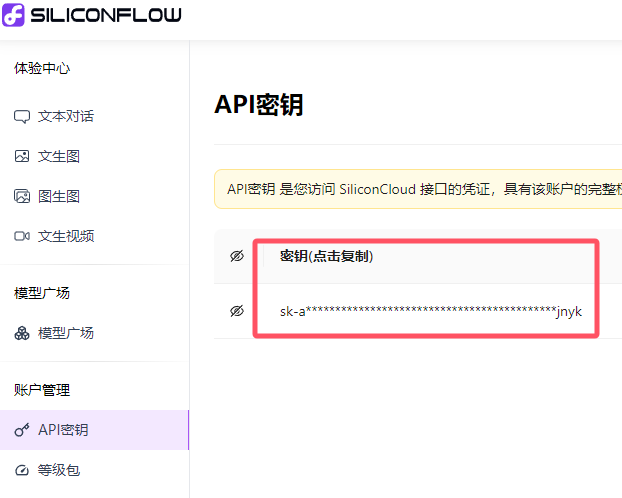Select the API密钥 sidebar entry
Image resolution: width=622 pixels, height=498 pixels.
tap(94, 430)
